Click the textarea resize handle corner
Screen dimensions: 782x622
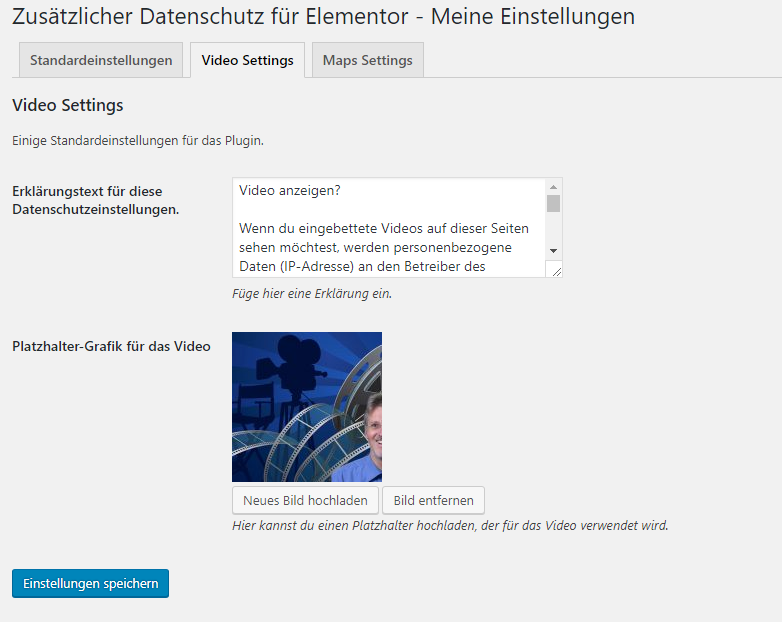click(x=556, y=271)
